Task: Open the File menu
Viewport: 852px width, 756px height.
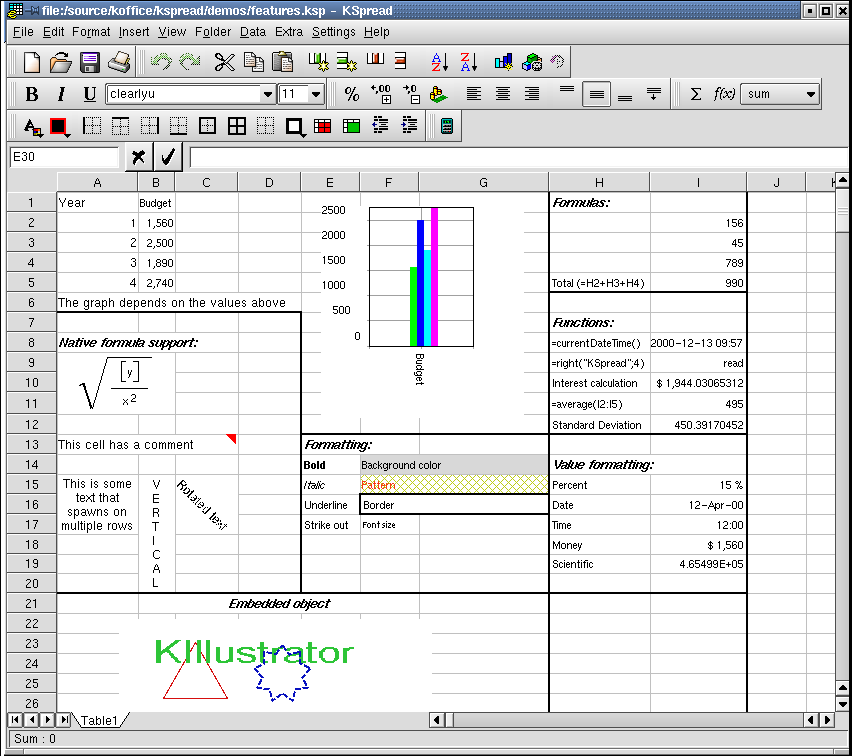Action: coord(23,32)
